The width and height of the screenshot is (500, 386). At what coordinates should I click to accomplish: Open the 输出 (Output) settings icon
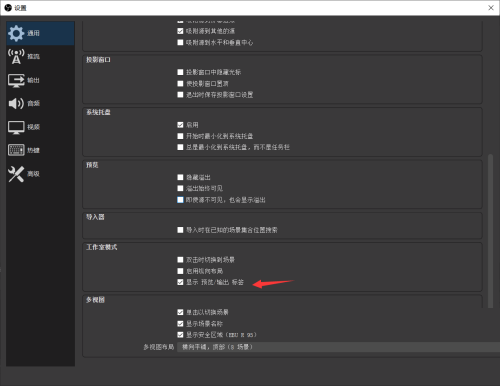click(16, 80)
